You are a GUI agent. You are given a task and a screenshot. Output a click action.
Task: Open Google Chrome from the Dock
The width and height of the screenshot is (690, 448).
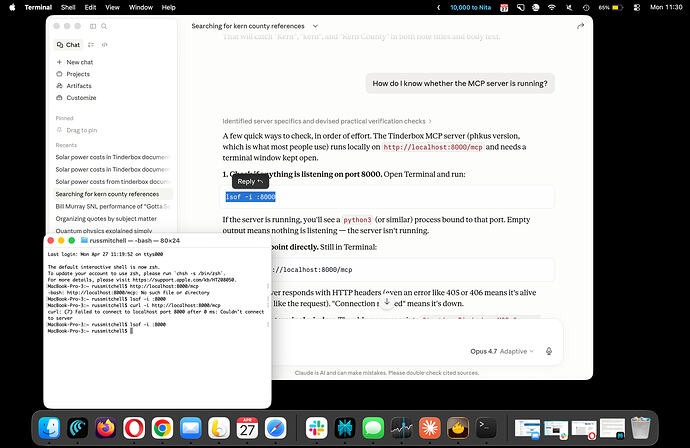tap(162, 428)
